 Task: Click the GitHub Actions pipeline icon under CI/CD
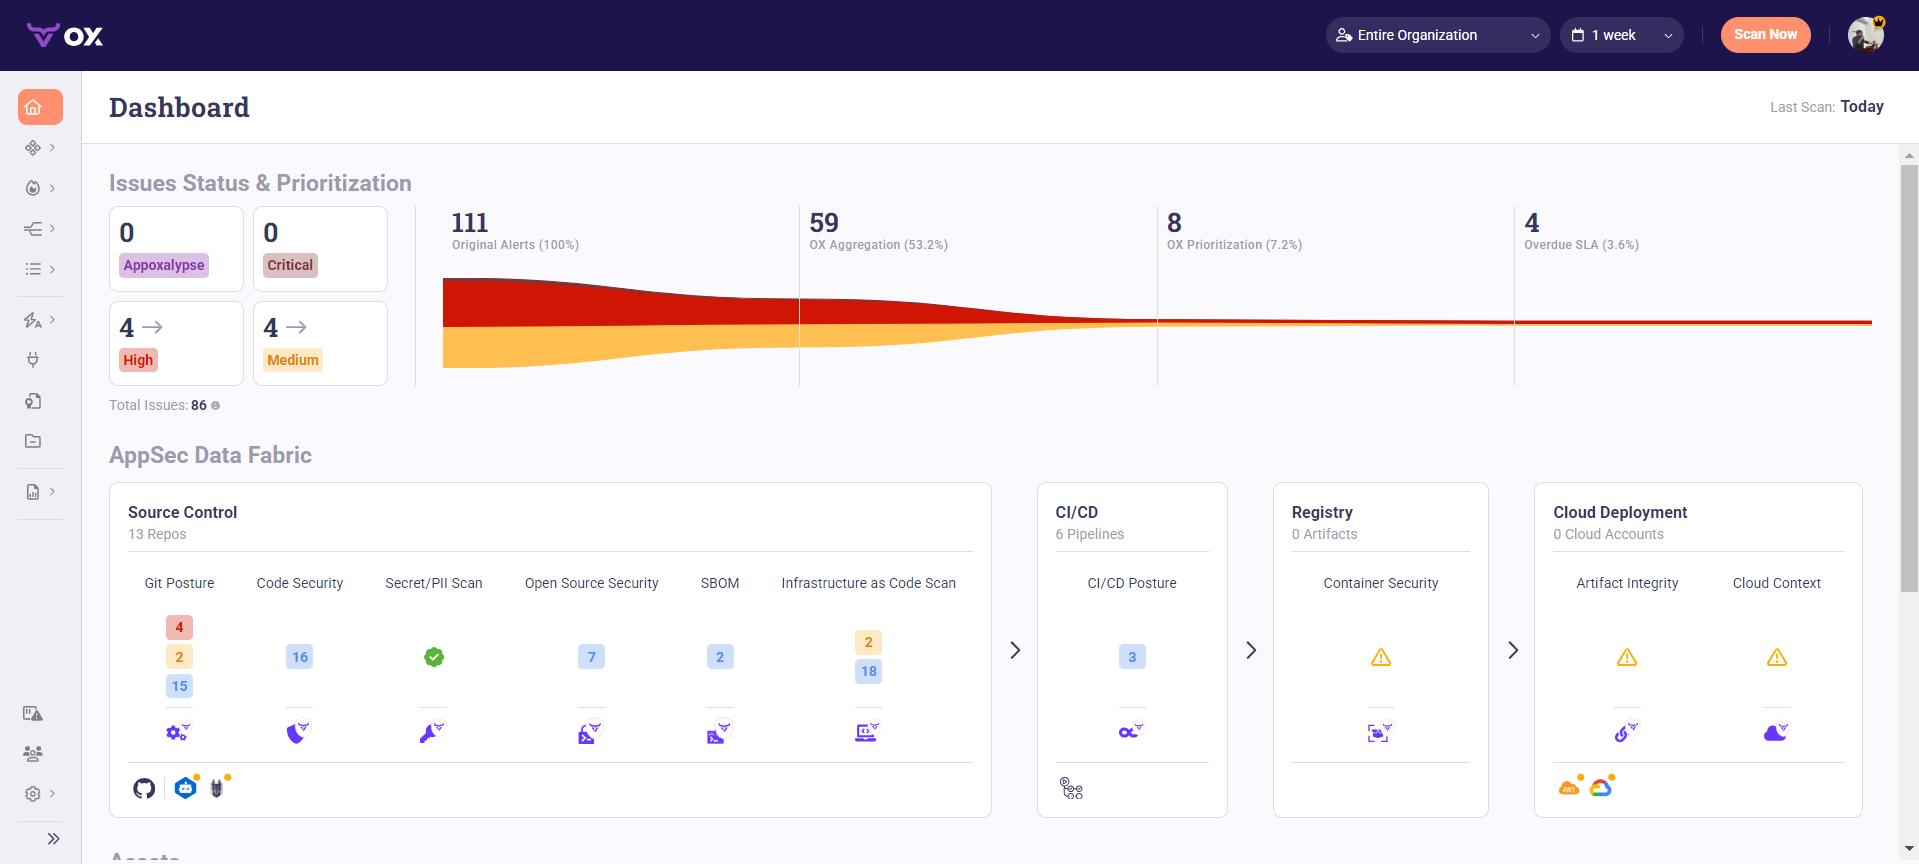(1071, 789)
